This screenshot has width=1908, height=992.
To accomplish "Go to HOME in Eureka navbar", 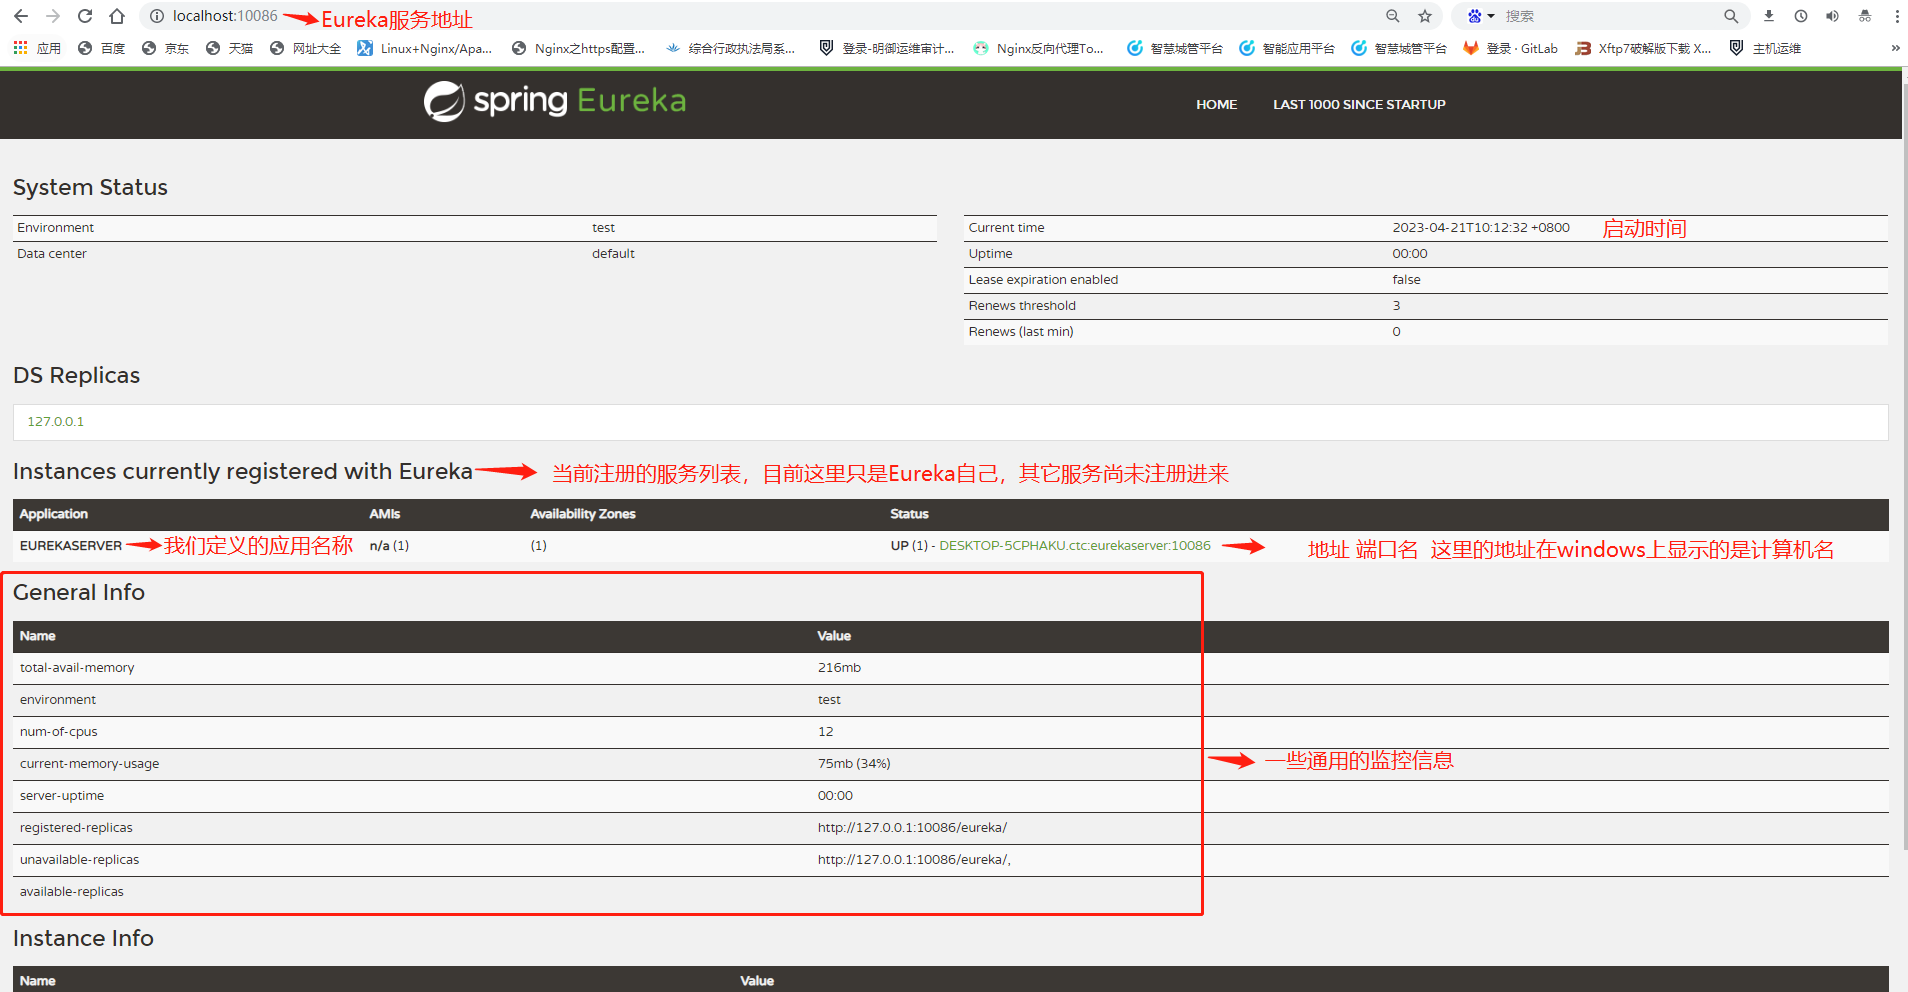I will point(1216,104).
